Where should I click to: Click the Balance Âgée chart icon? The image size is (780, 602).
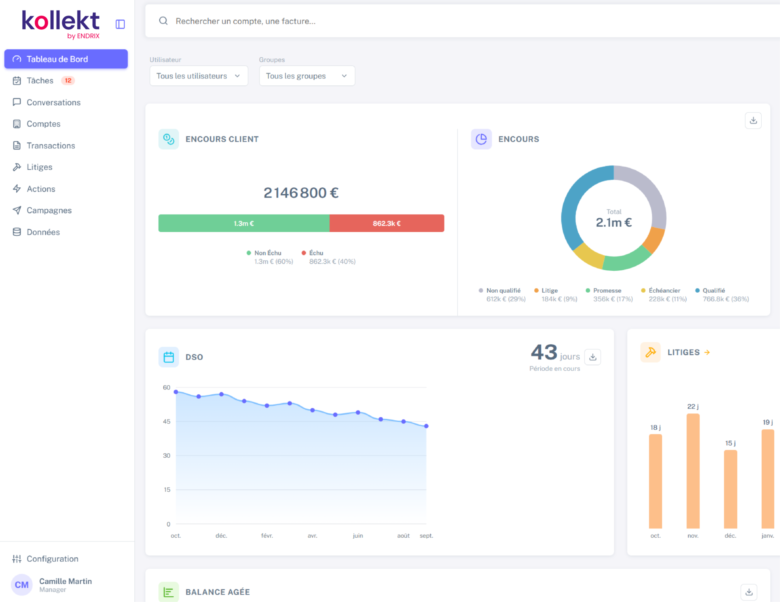pyautogui.click(x=169, y=592)
